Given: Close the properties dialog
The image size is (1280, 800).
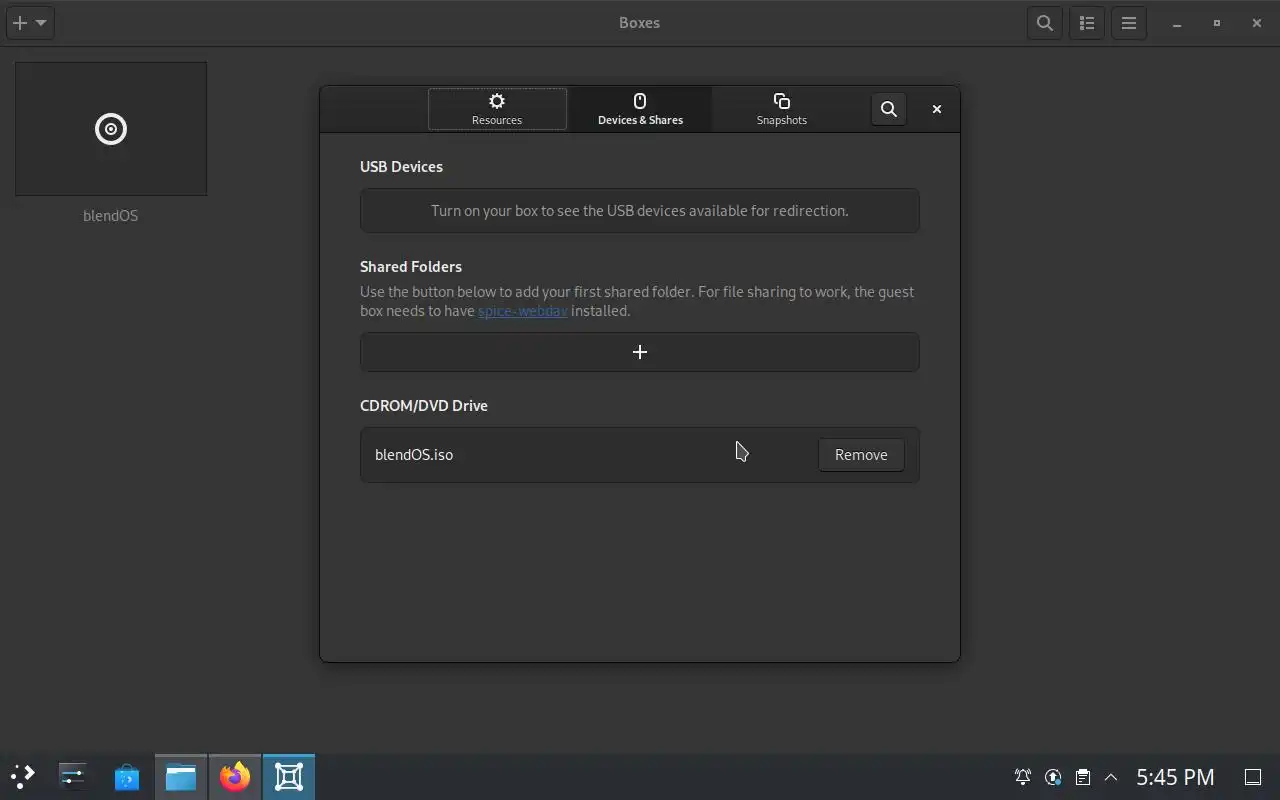Looking at the screenshot, I should tap(936, 109).
